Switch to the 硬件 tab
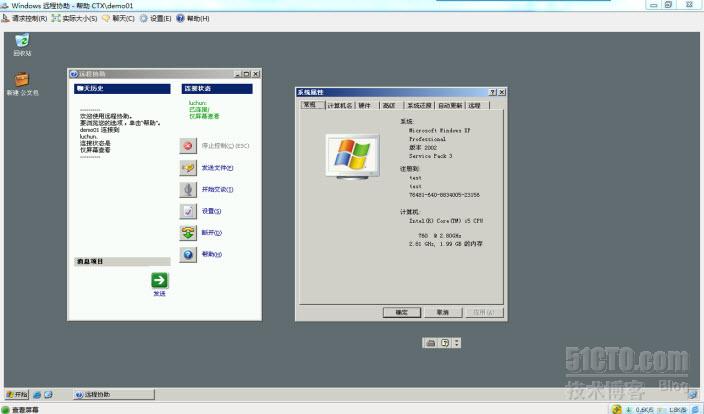 (365, 106)
